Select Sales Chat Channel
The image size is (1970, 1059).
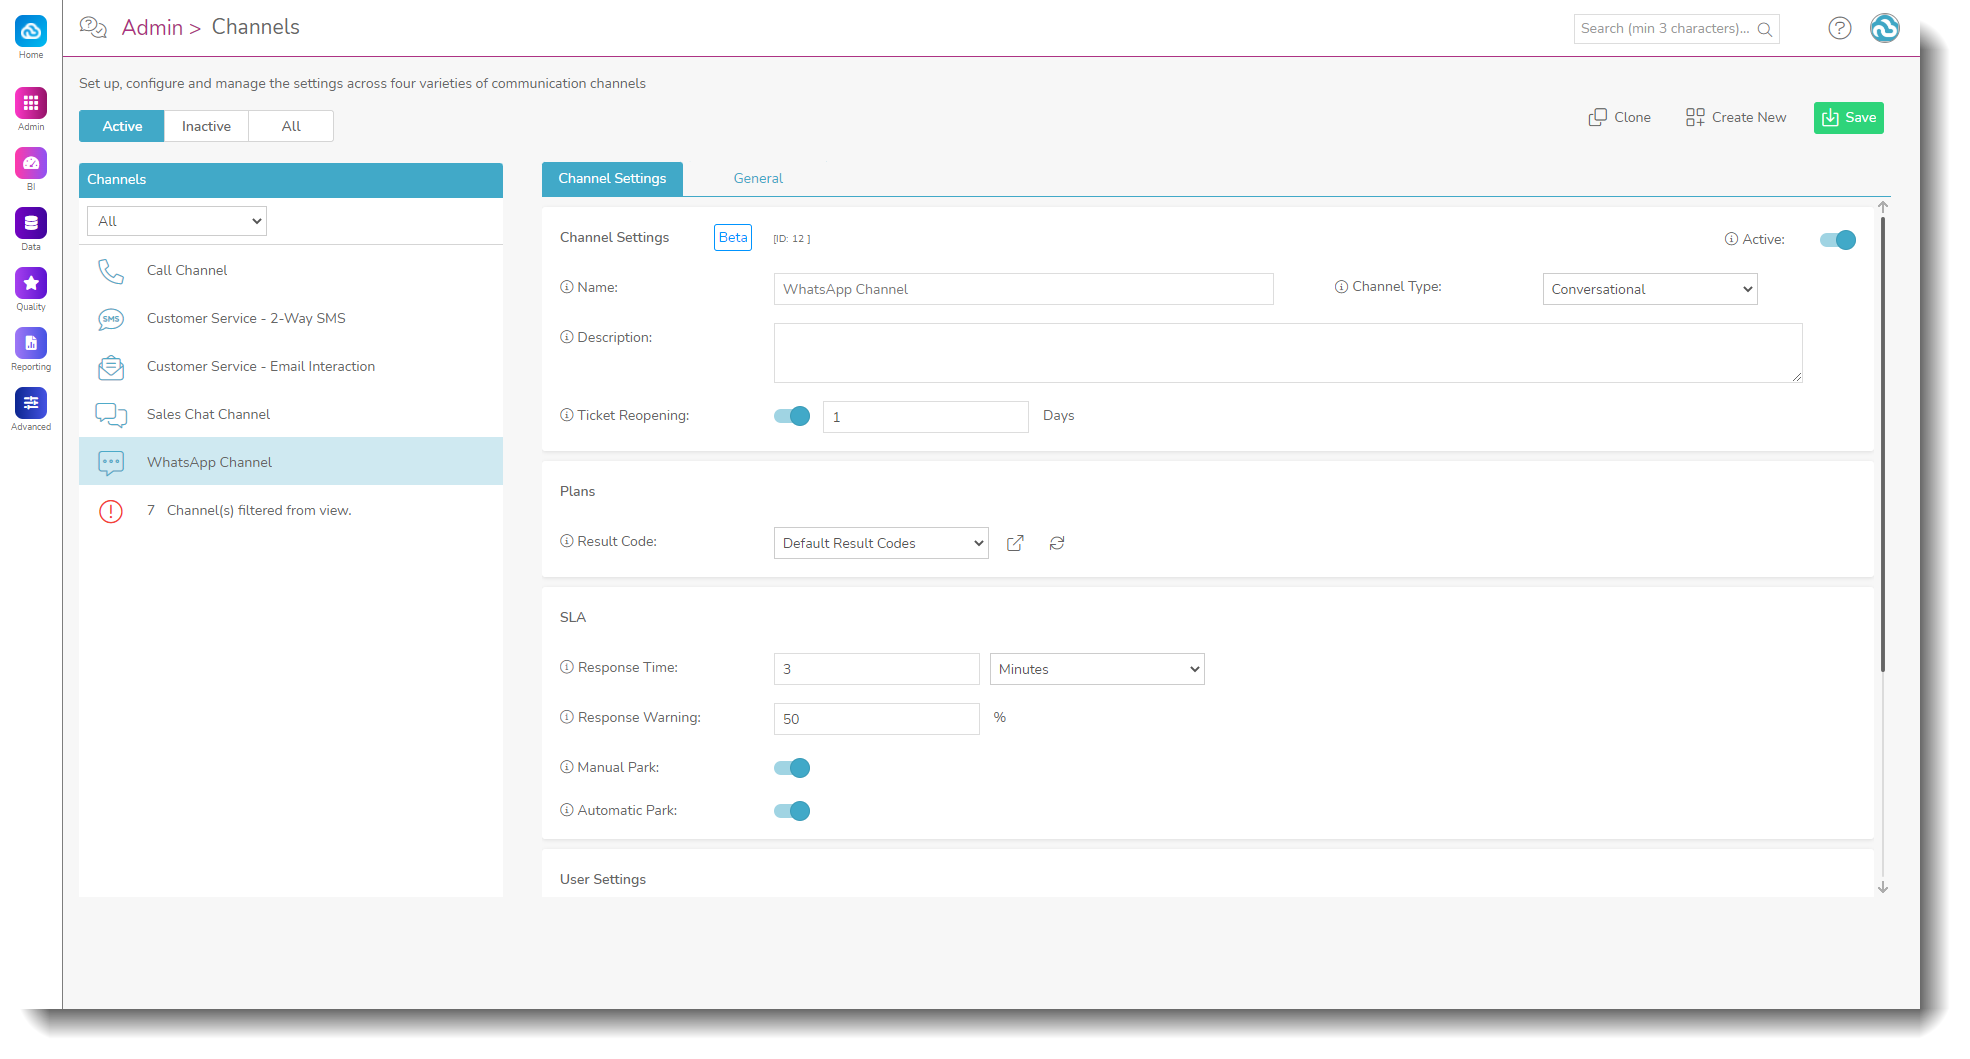coord(291,415)
